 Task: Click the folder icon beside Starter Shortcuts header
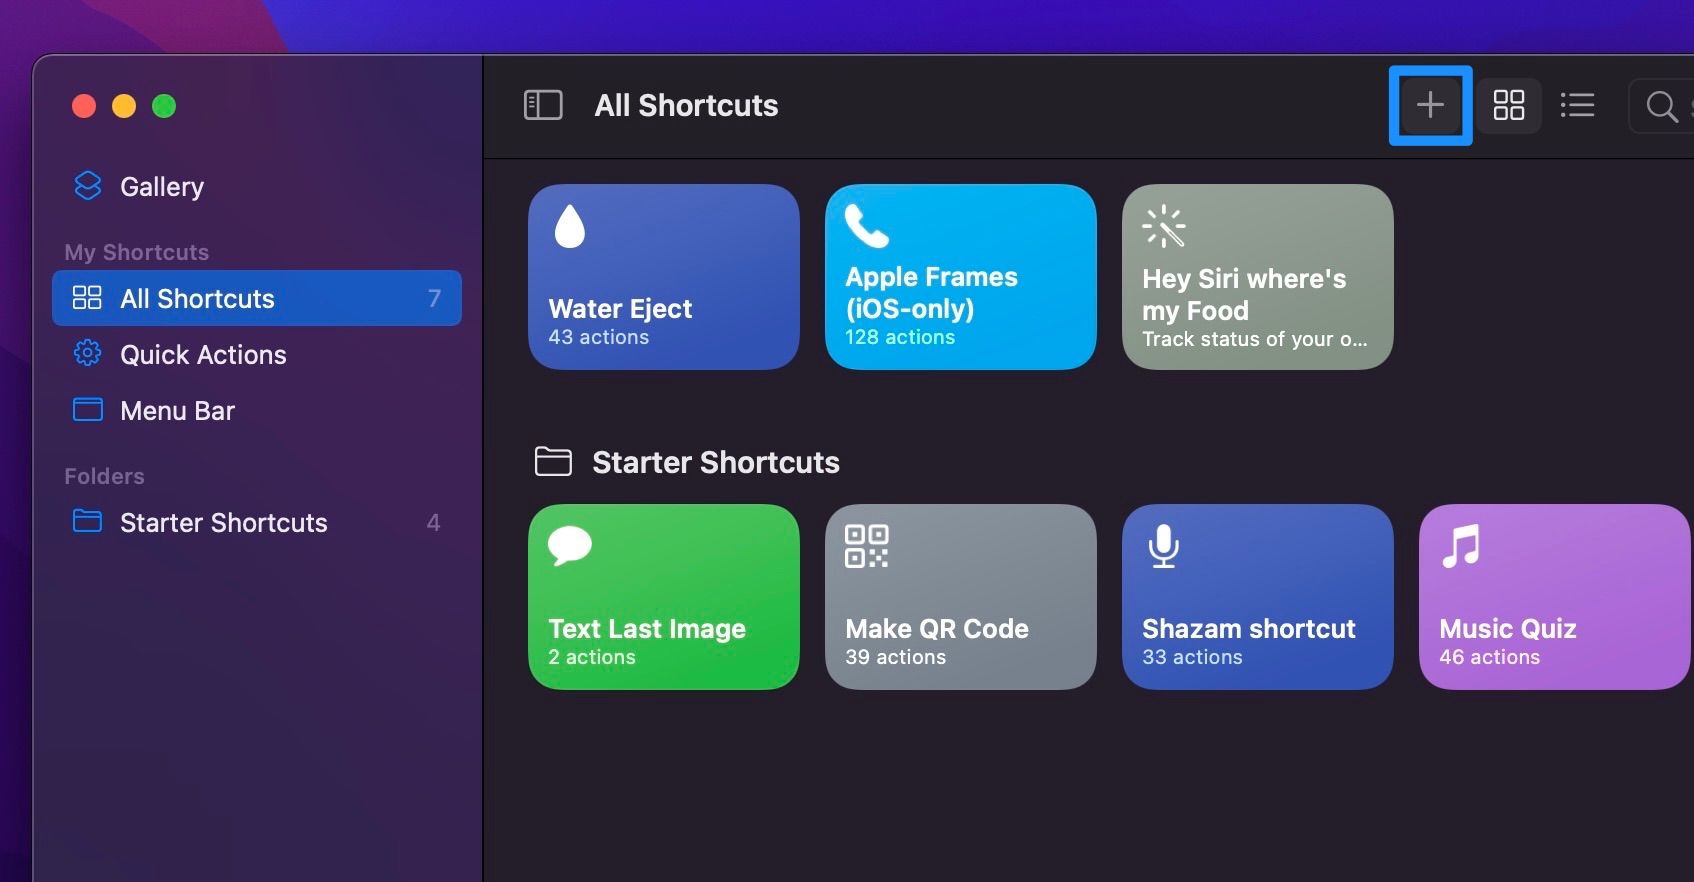(553, 461)
